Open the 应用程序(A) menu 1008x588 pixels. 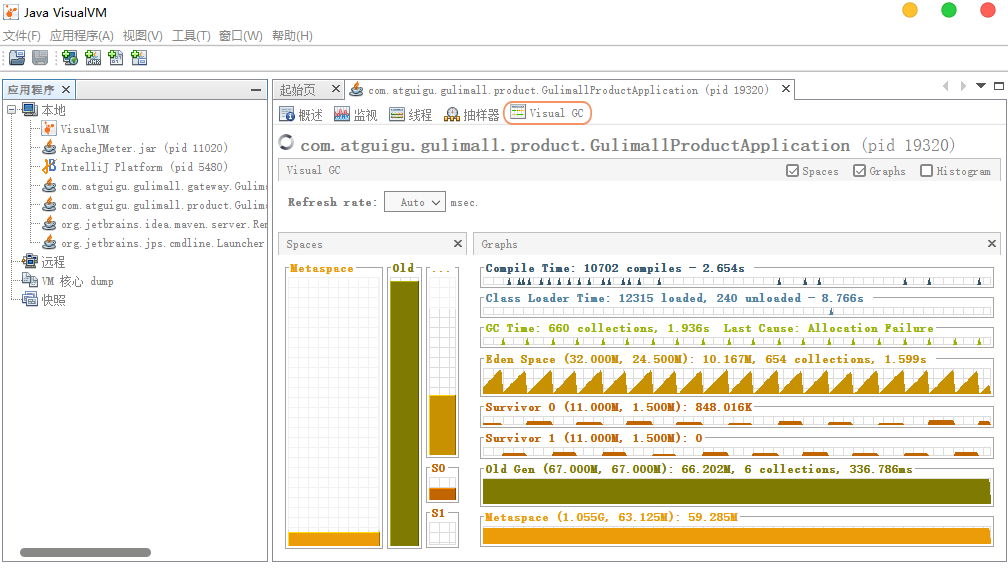pyautogui.click(x=82, y=35)
